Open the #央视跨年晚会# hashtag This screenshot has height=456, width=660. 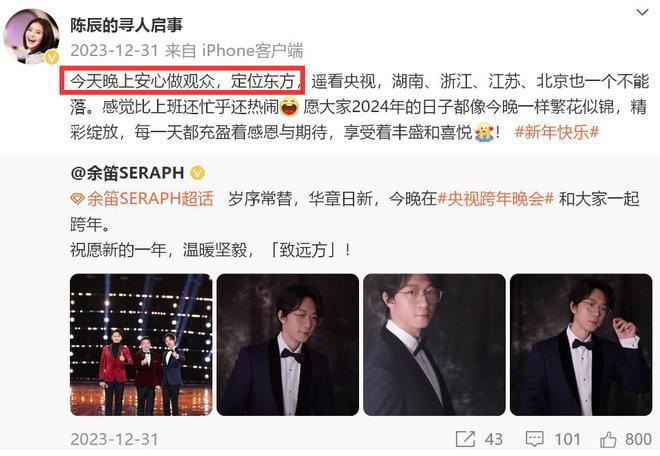(x=495, y=199)
